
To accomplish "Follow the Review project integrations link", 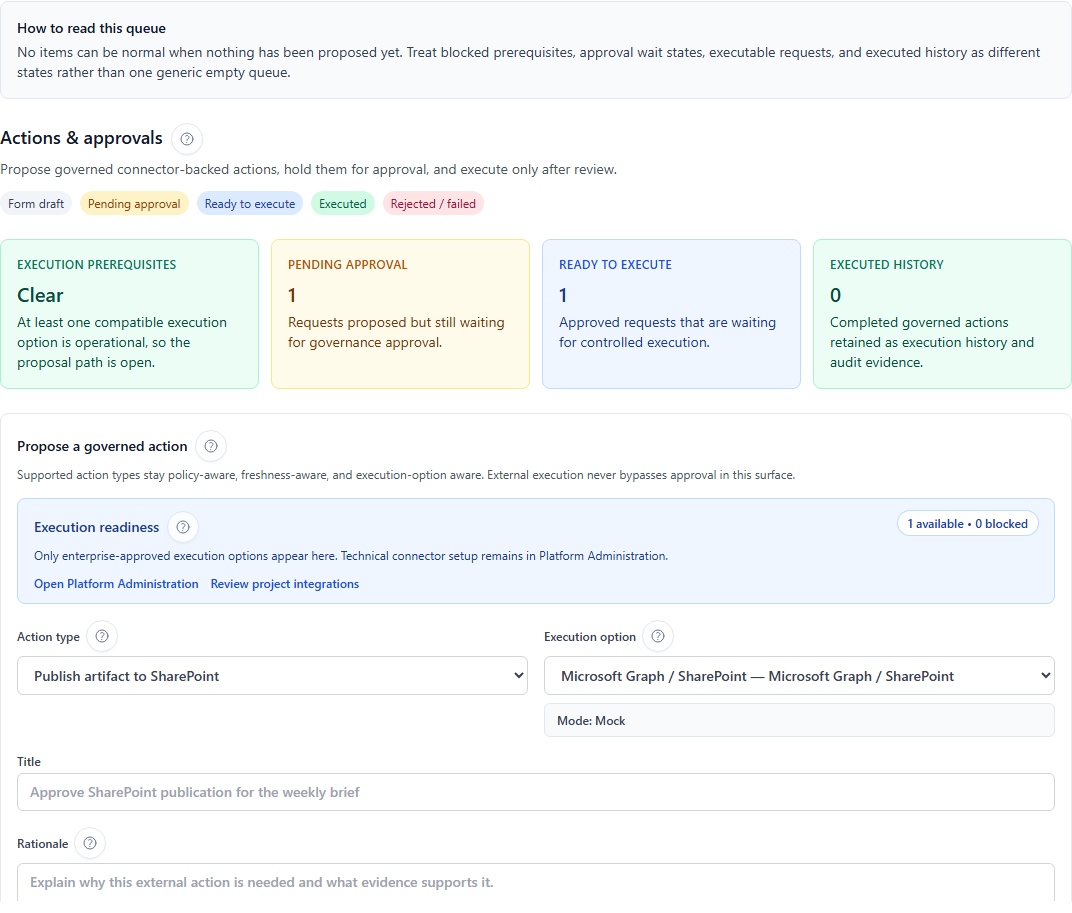I will coord(285,584).
